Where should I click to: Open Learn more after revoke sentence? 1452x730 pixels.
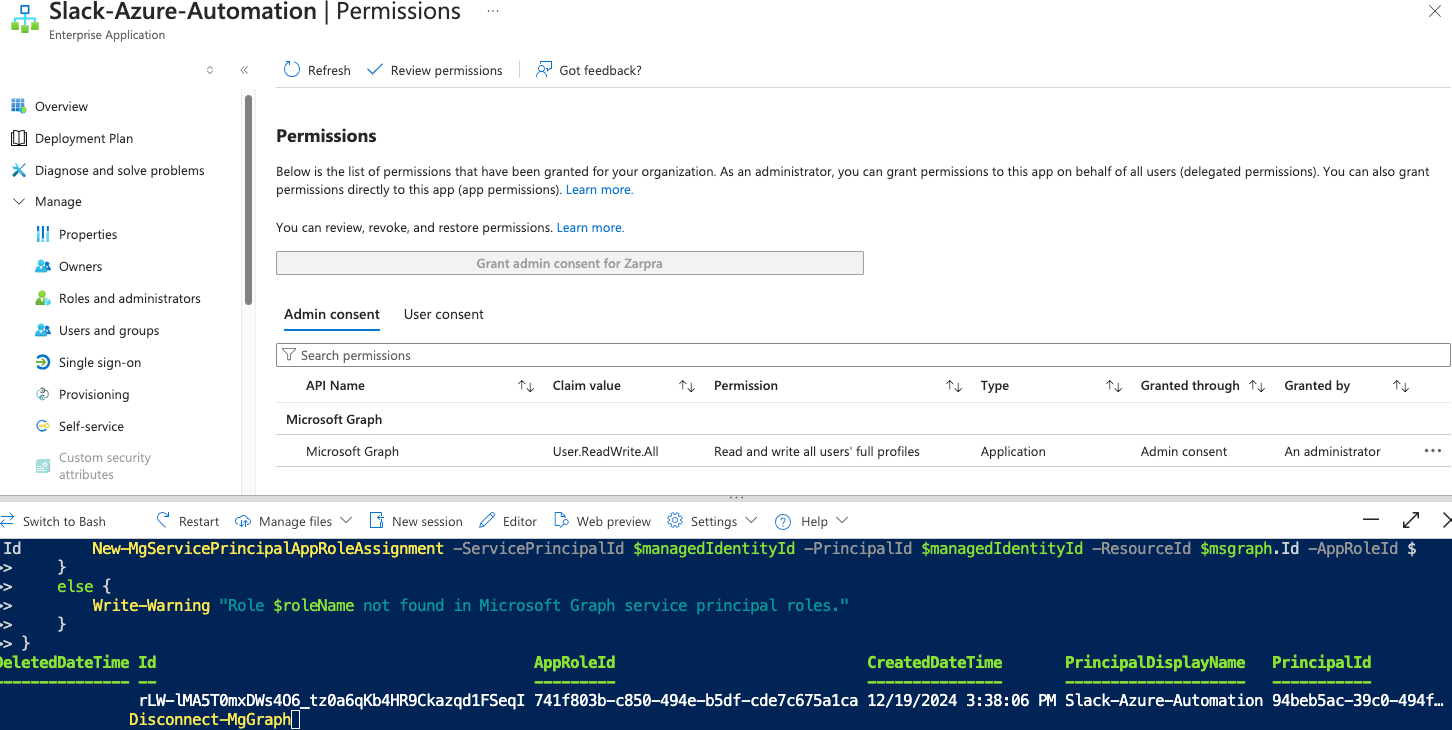pyautogui.click(x=590, y=227)
